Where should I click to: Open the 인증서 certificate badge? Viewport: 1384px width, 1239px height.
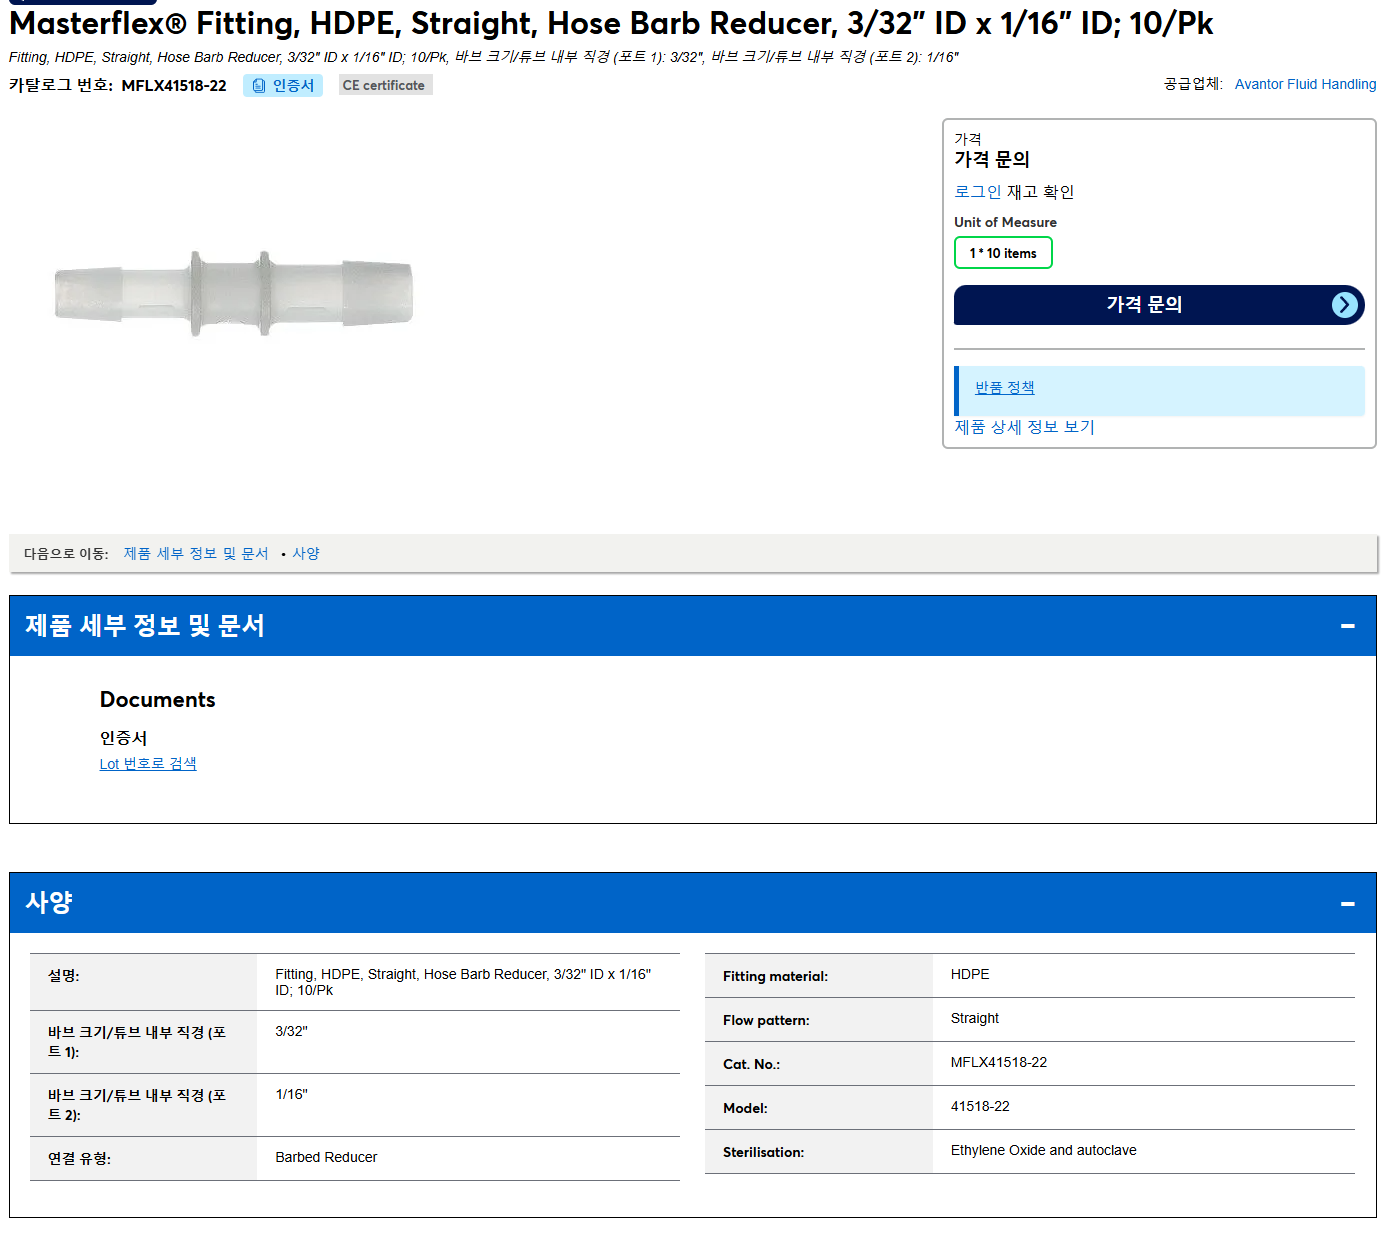(283, 86)
